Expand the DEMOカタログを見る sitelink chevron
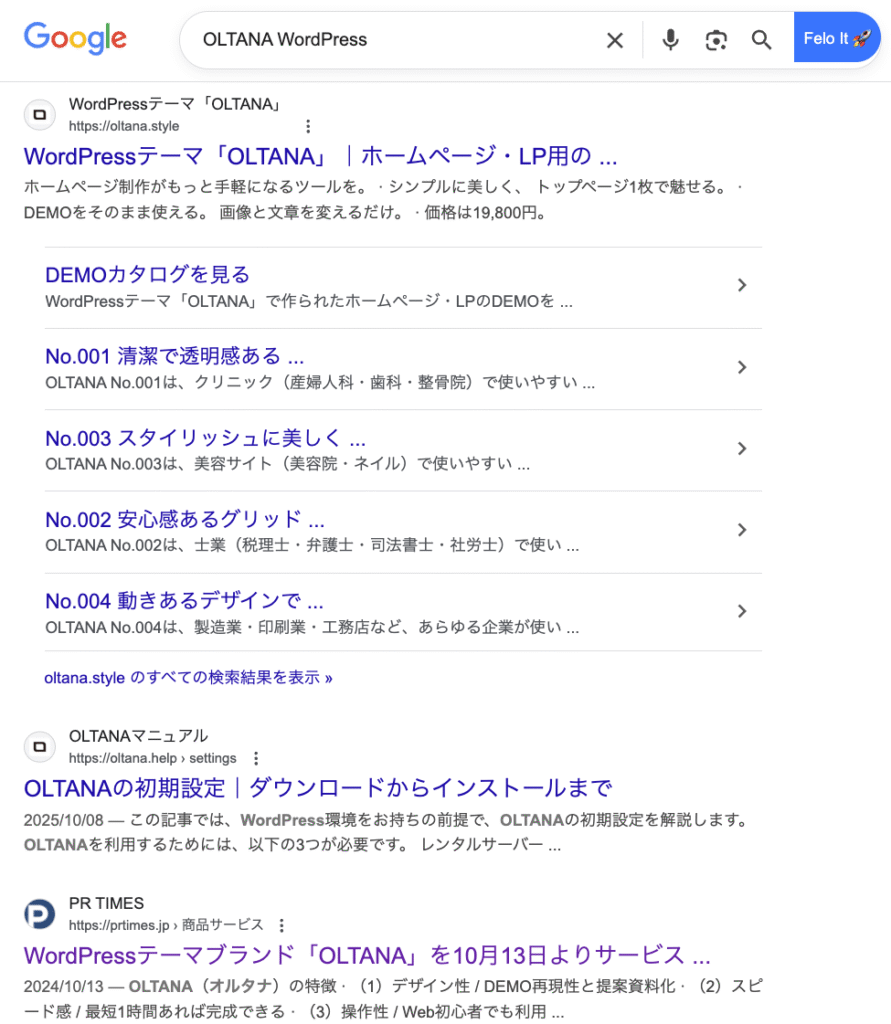The image size is (891, 1024). point(742,285)
